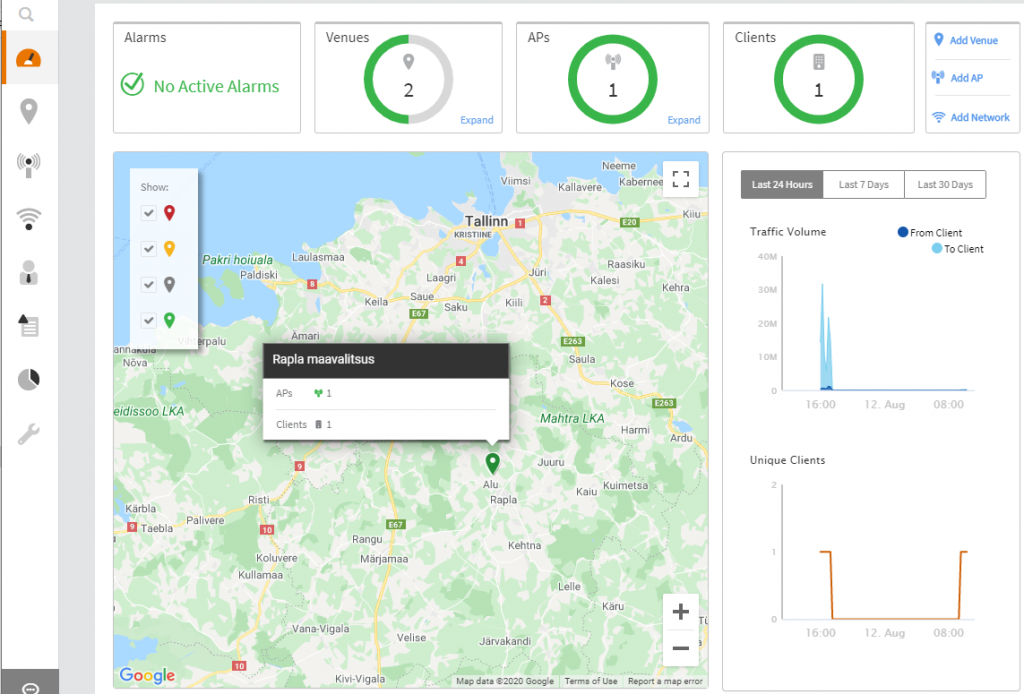Open the dashboard gauge icon in sidebar
Screen dimensions: 1024x694
coord(29,58)
